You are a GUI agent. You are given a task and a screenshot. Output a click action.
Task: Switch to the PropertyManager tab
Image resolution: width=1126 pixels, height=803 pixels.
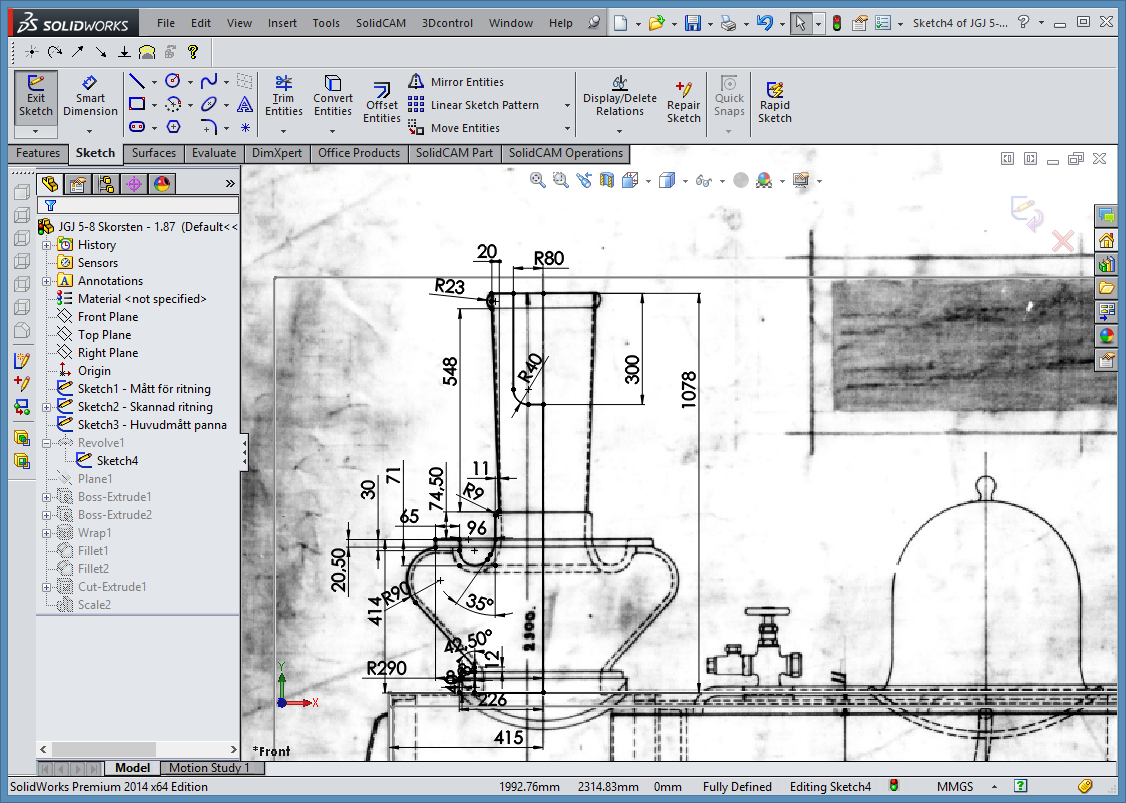(78, 184)
